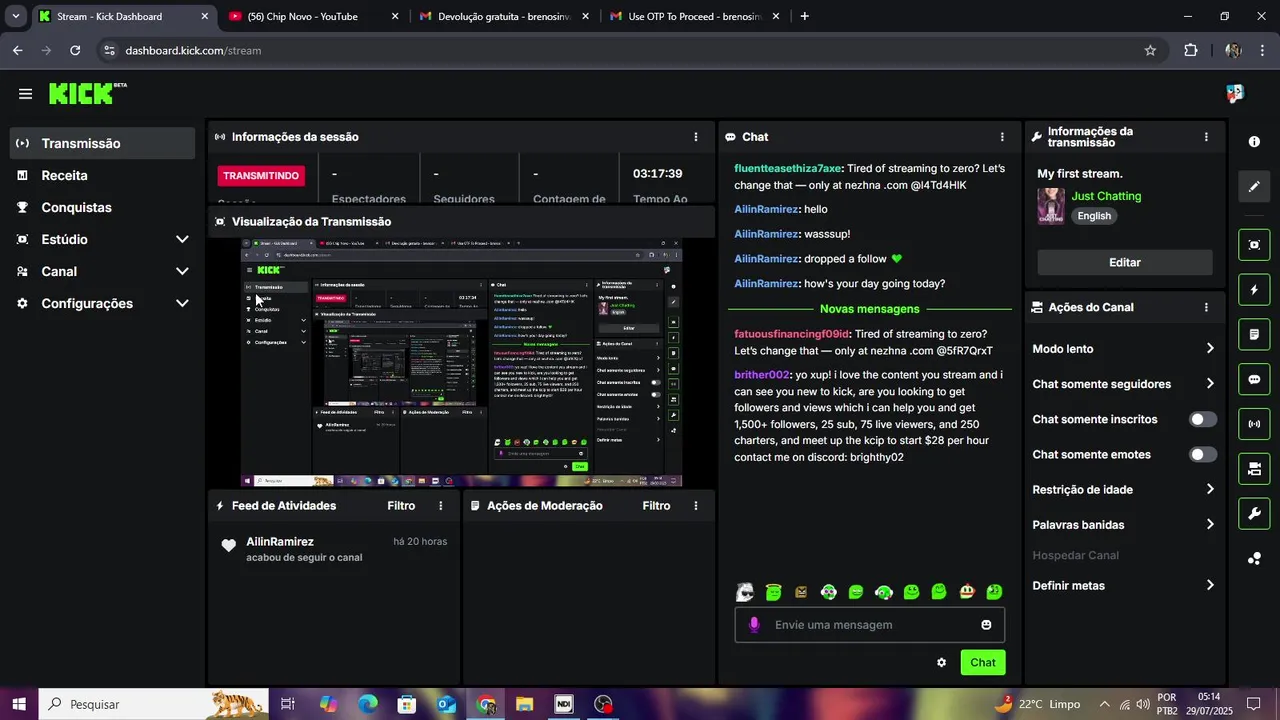Click username AilinRamirez in activity feed
This screenshot has width=1280, height=720.
[280, 542]
